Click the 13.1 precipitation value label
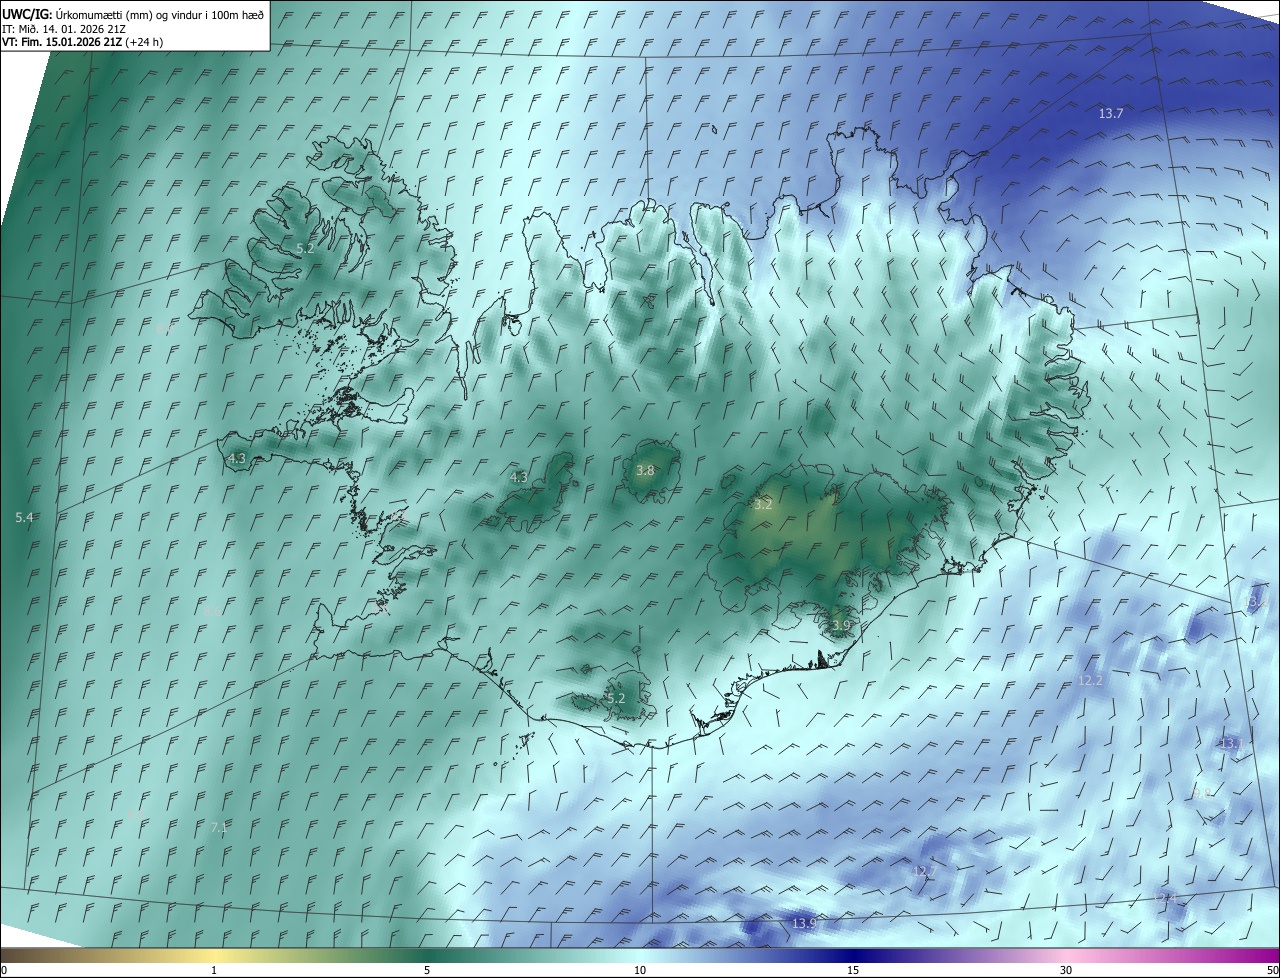The image size is (1280, 978). pos(1231,743)
